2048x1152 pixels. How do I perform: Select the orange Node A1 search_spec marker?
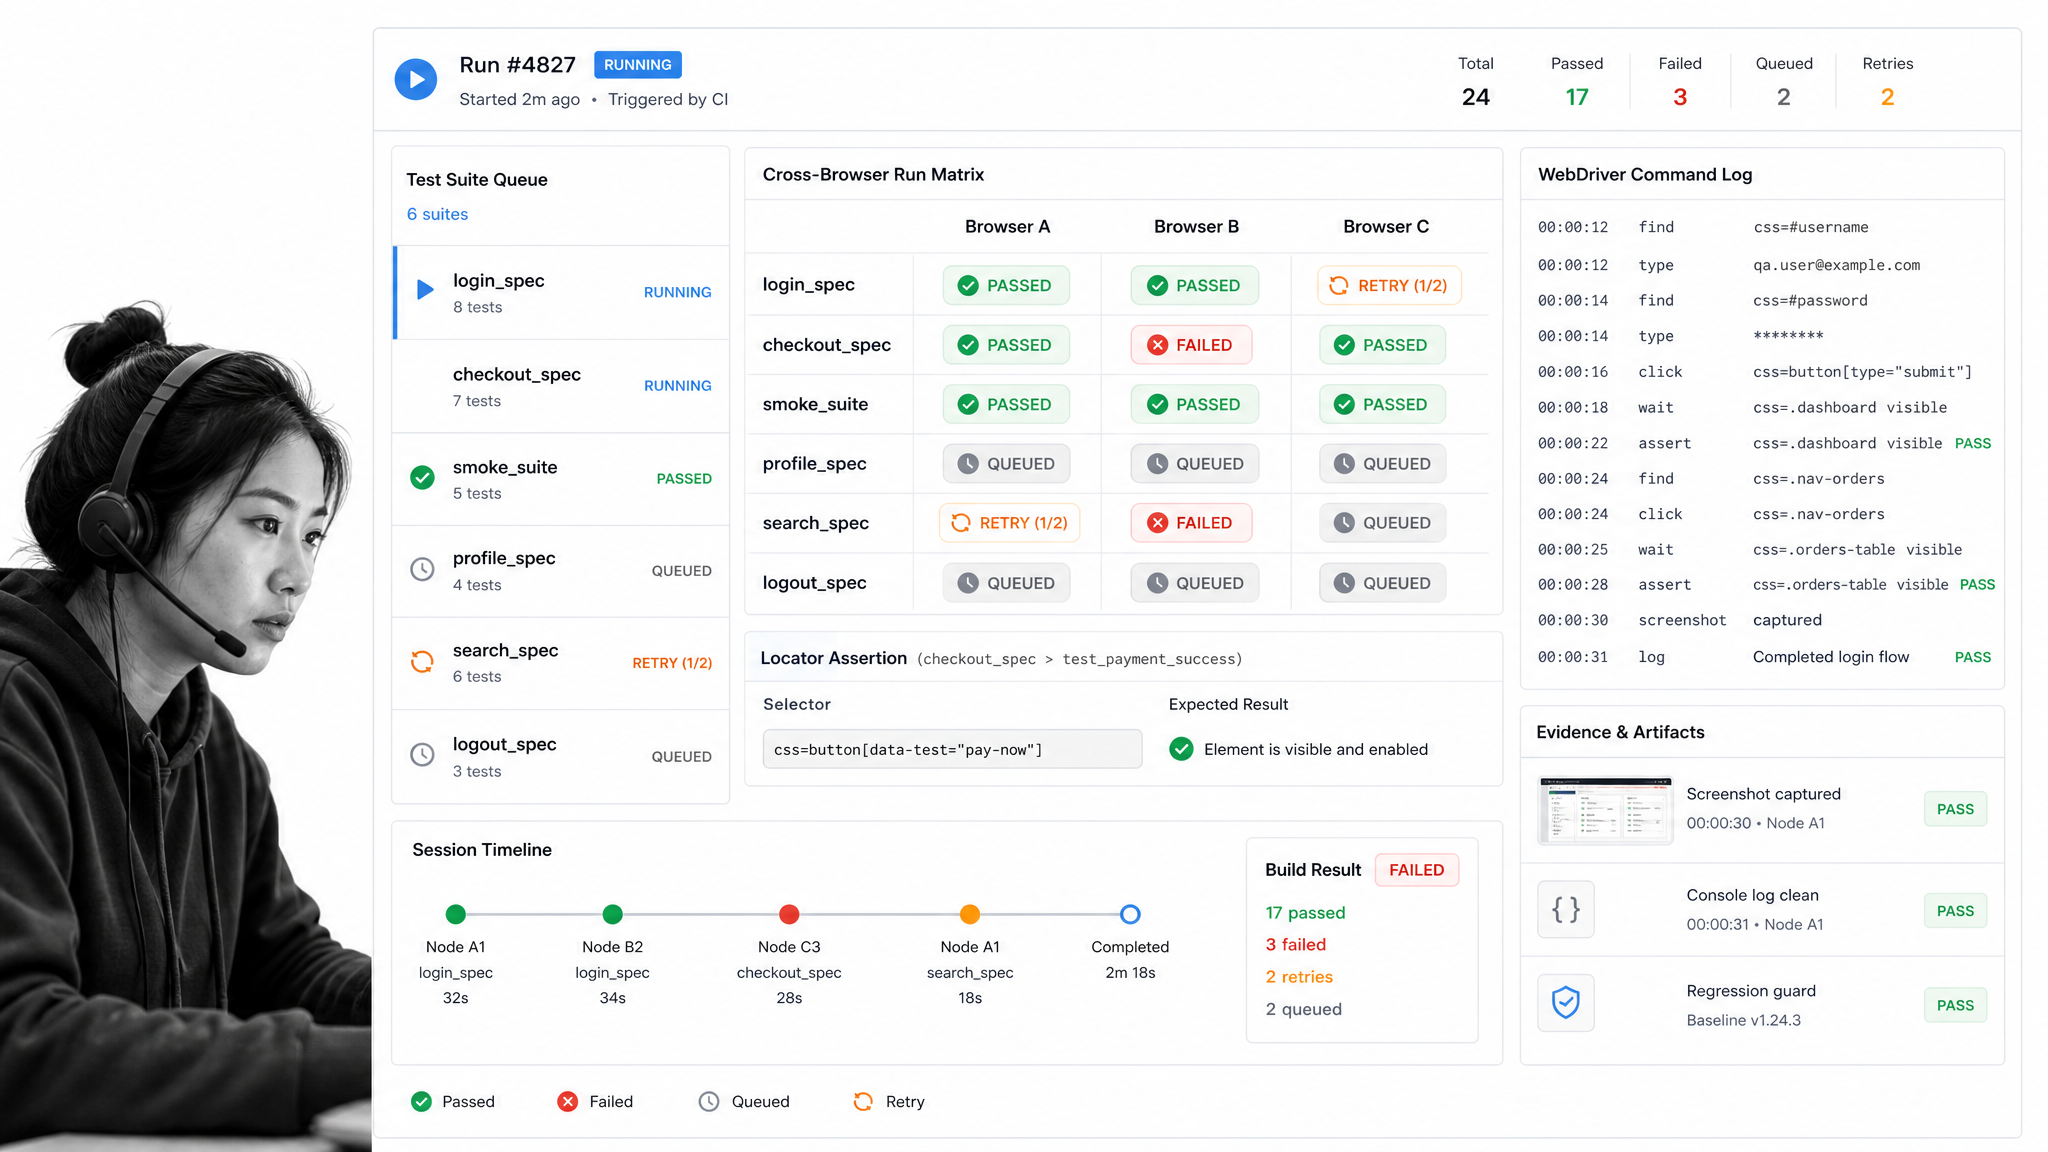click(970, 914)
